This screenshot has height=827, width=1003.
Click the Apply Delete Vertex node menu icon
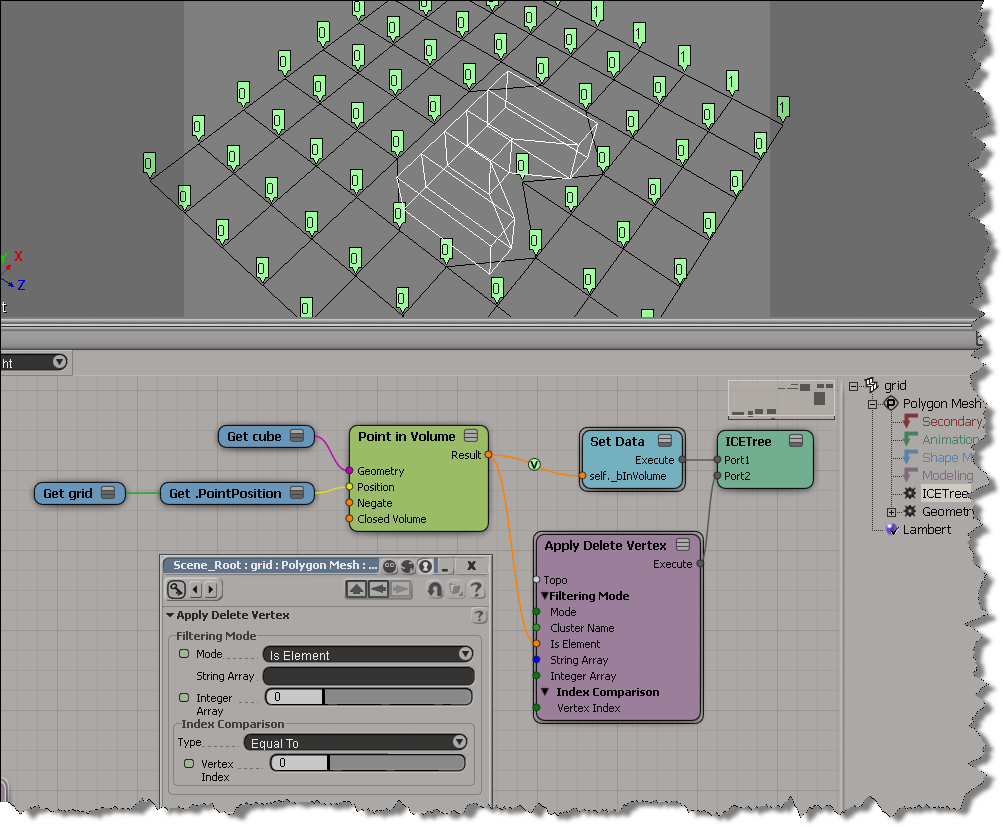(683, 545)
